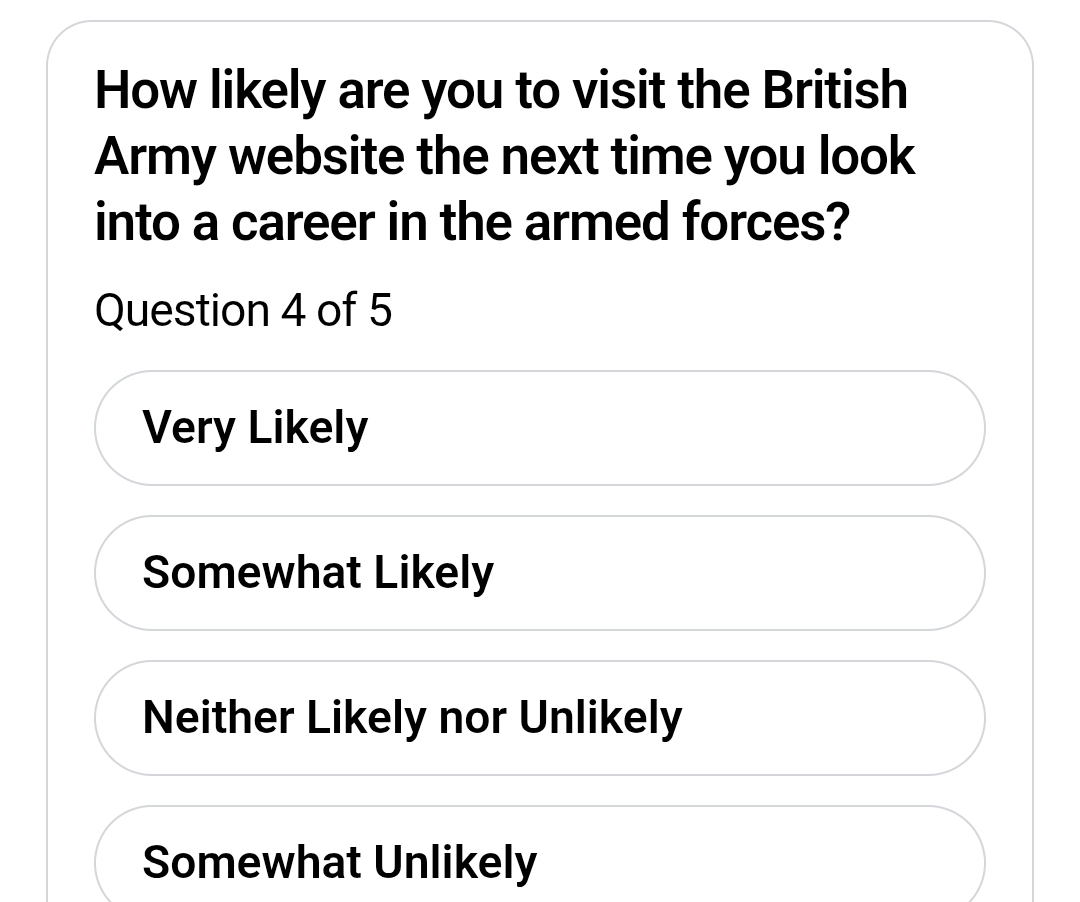This screenshot has width=1080, height=902.
Task: Click the word "nor" in third option
Action: pos(472,718)
